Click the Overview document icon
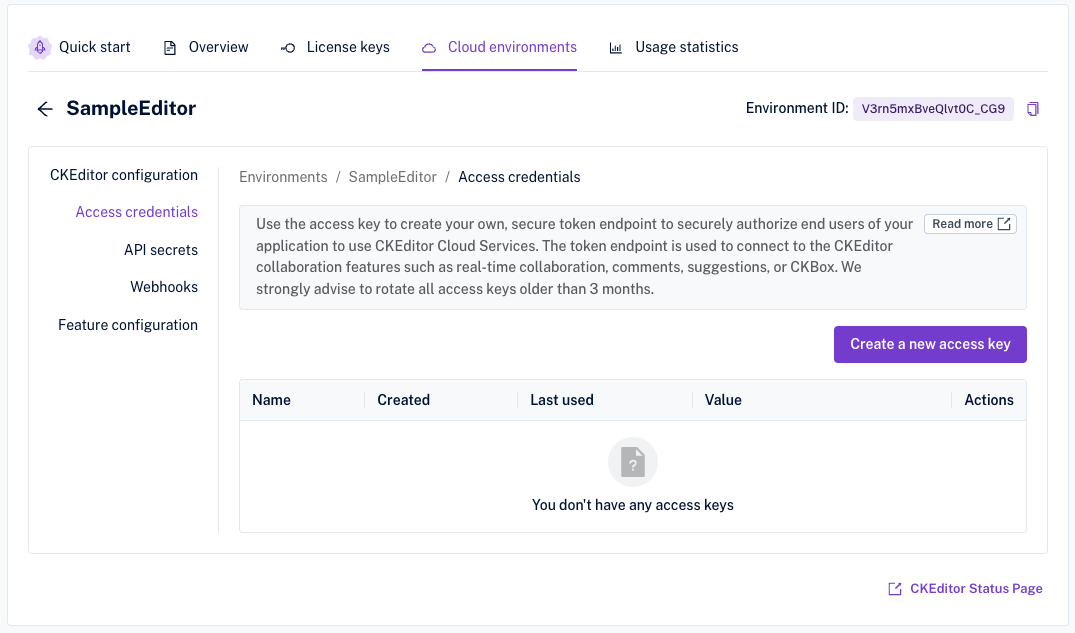1075x633 pixels. (x=169, y=48)
